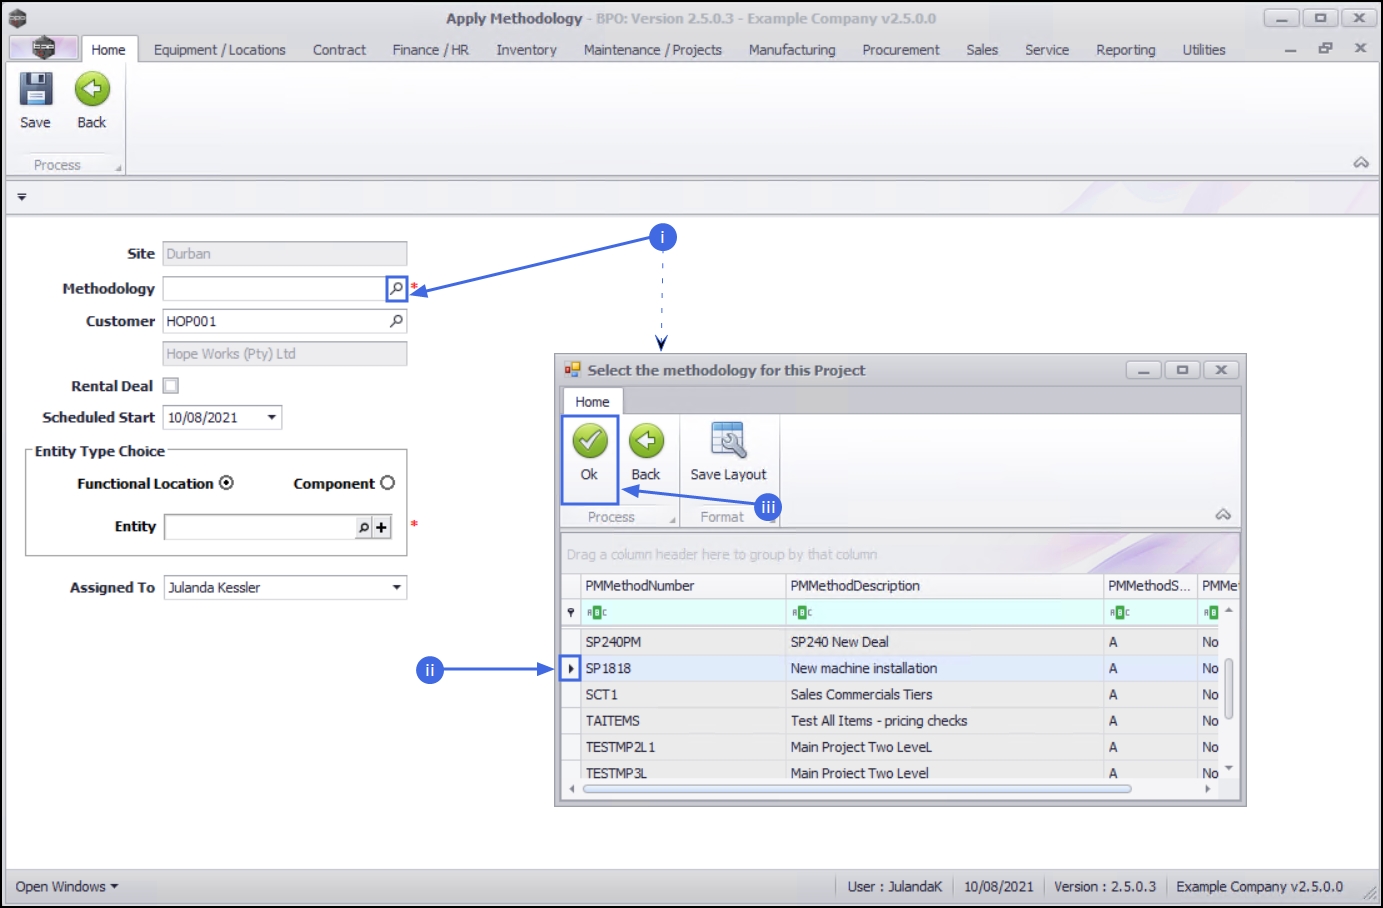Collapse the main ribbon with chevron
The height and width of the screenshot is (908, 1383).
[1361, 162]
